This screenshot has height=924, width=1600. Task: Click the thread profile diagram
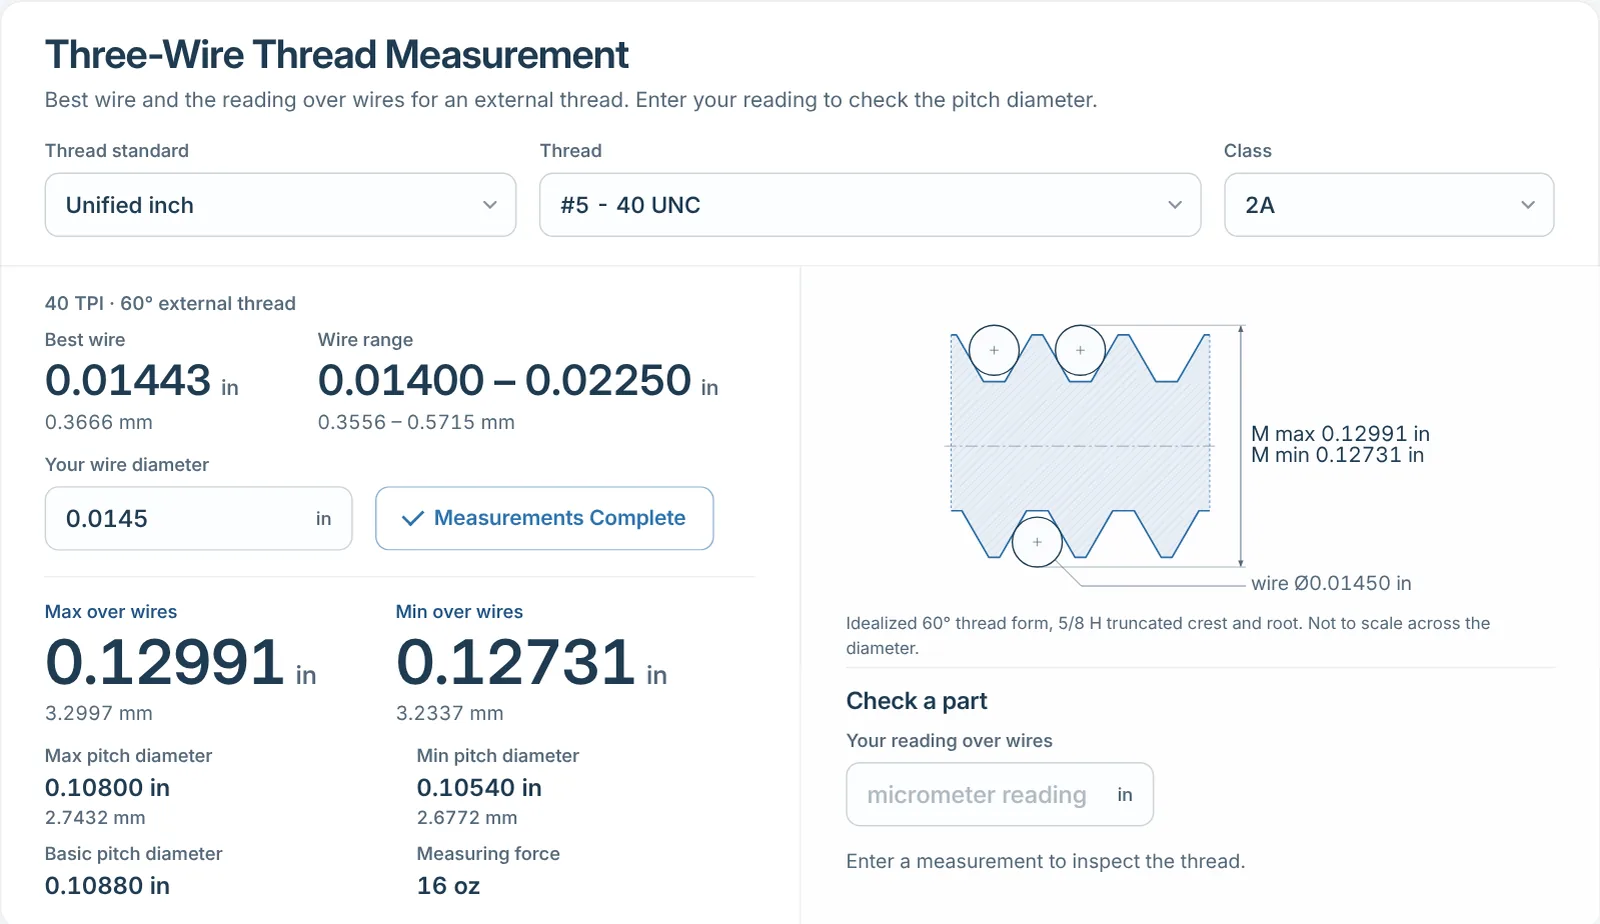tap(1096, 446)
